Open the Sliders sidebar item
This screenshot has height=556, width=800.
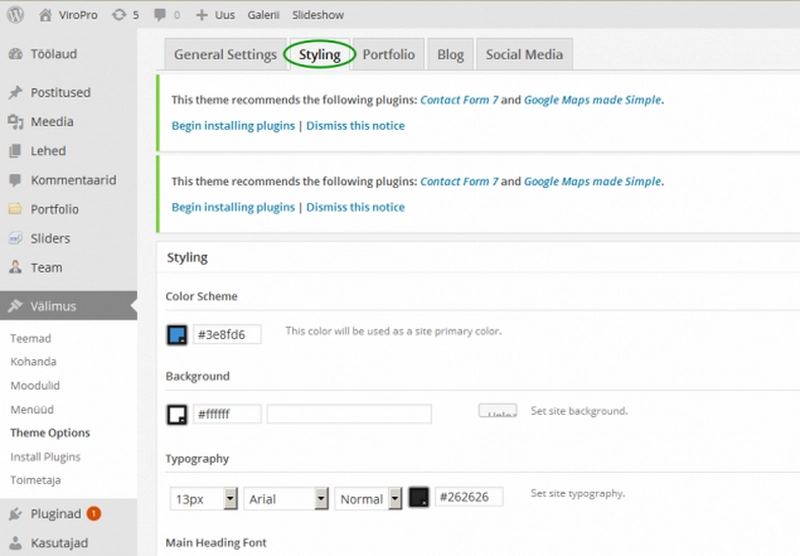(50, 238)
